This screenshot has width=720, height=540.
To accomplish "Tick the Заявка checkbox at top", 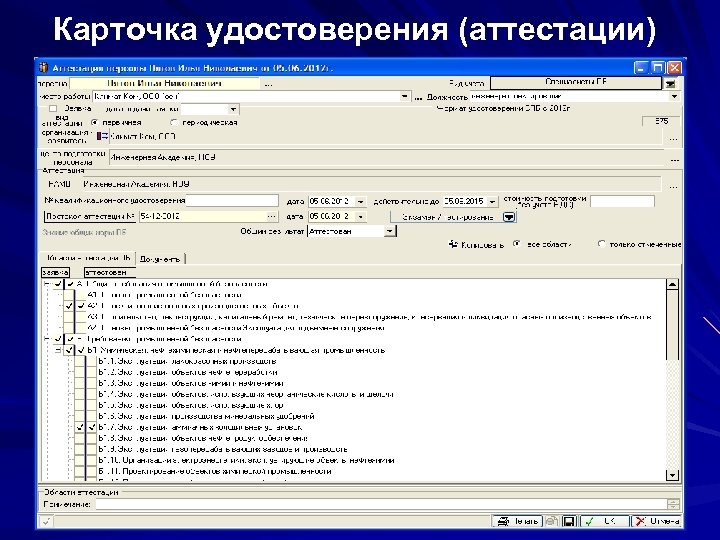I will [53, 109].
